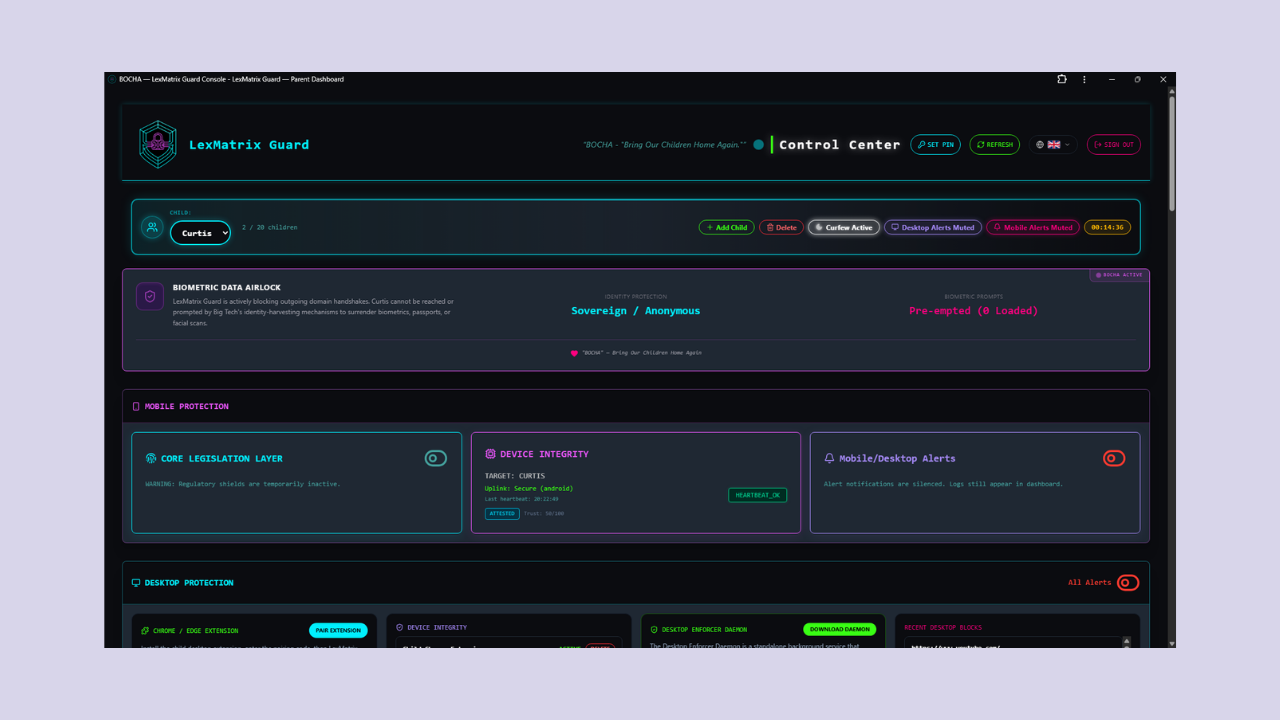The width and height of the screenshot is (1280, 720).
Task: Unmute mobile alerts via Mobile Alerts Muted pill
Action: 1033,228
